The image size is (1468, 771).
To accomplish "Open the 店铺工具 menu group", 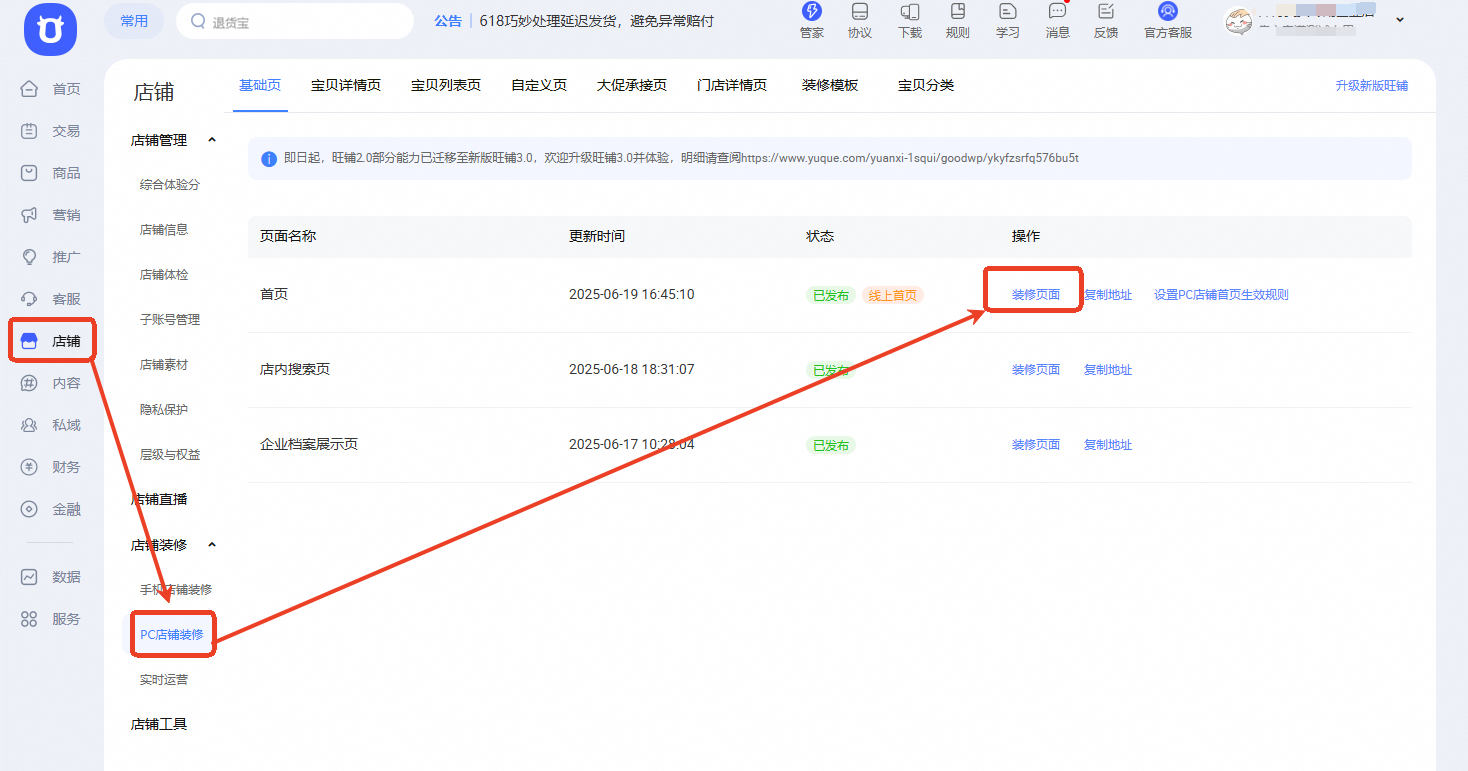I will tap(159, 724).
